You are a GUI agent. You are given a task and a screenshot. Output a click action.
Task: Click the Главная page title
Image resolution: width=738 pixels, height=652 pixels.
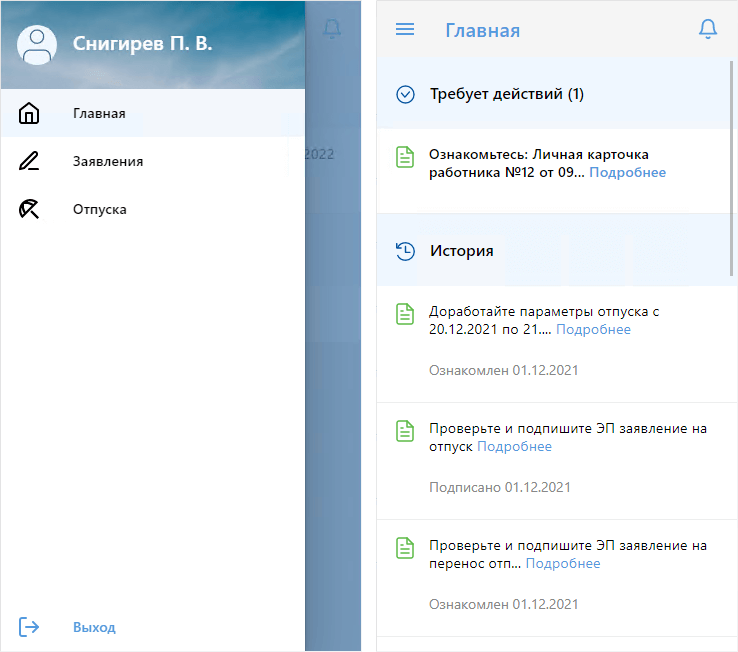click(482, 31)
